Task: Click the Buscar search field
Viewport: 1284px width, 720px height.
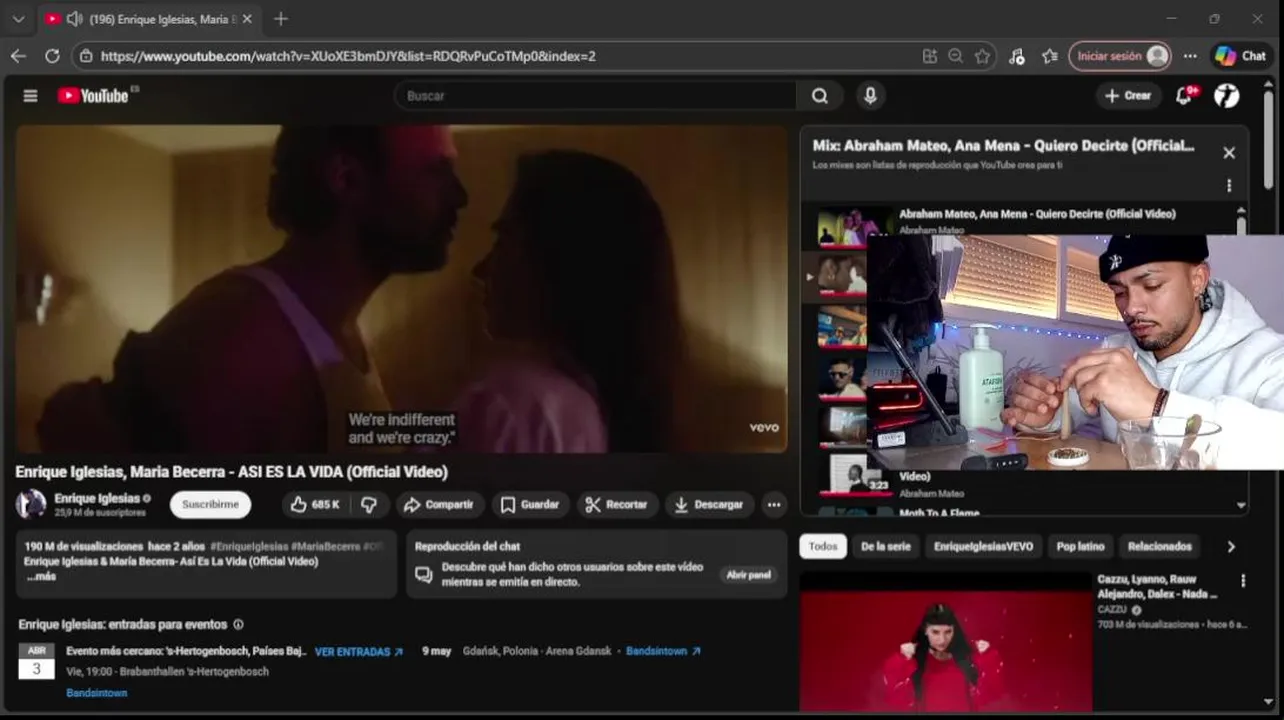Action: (x=595, y=96)
